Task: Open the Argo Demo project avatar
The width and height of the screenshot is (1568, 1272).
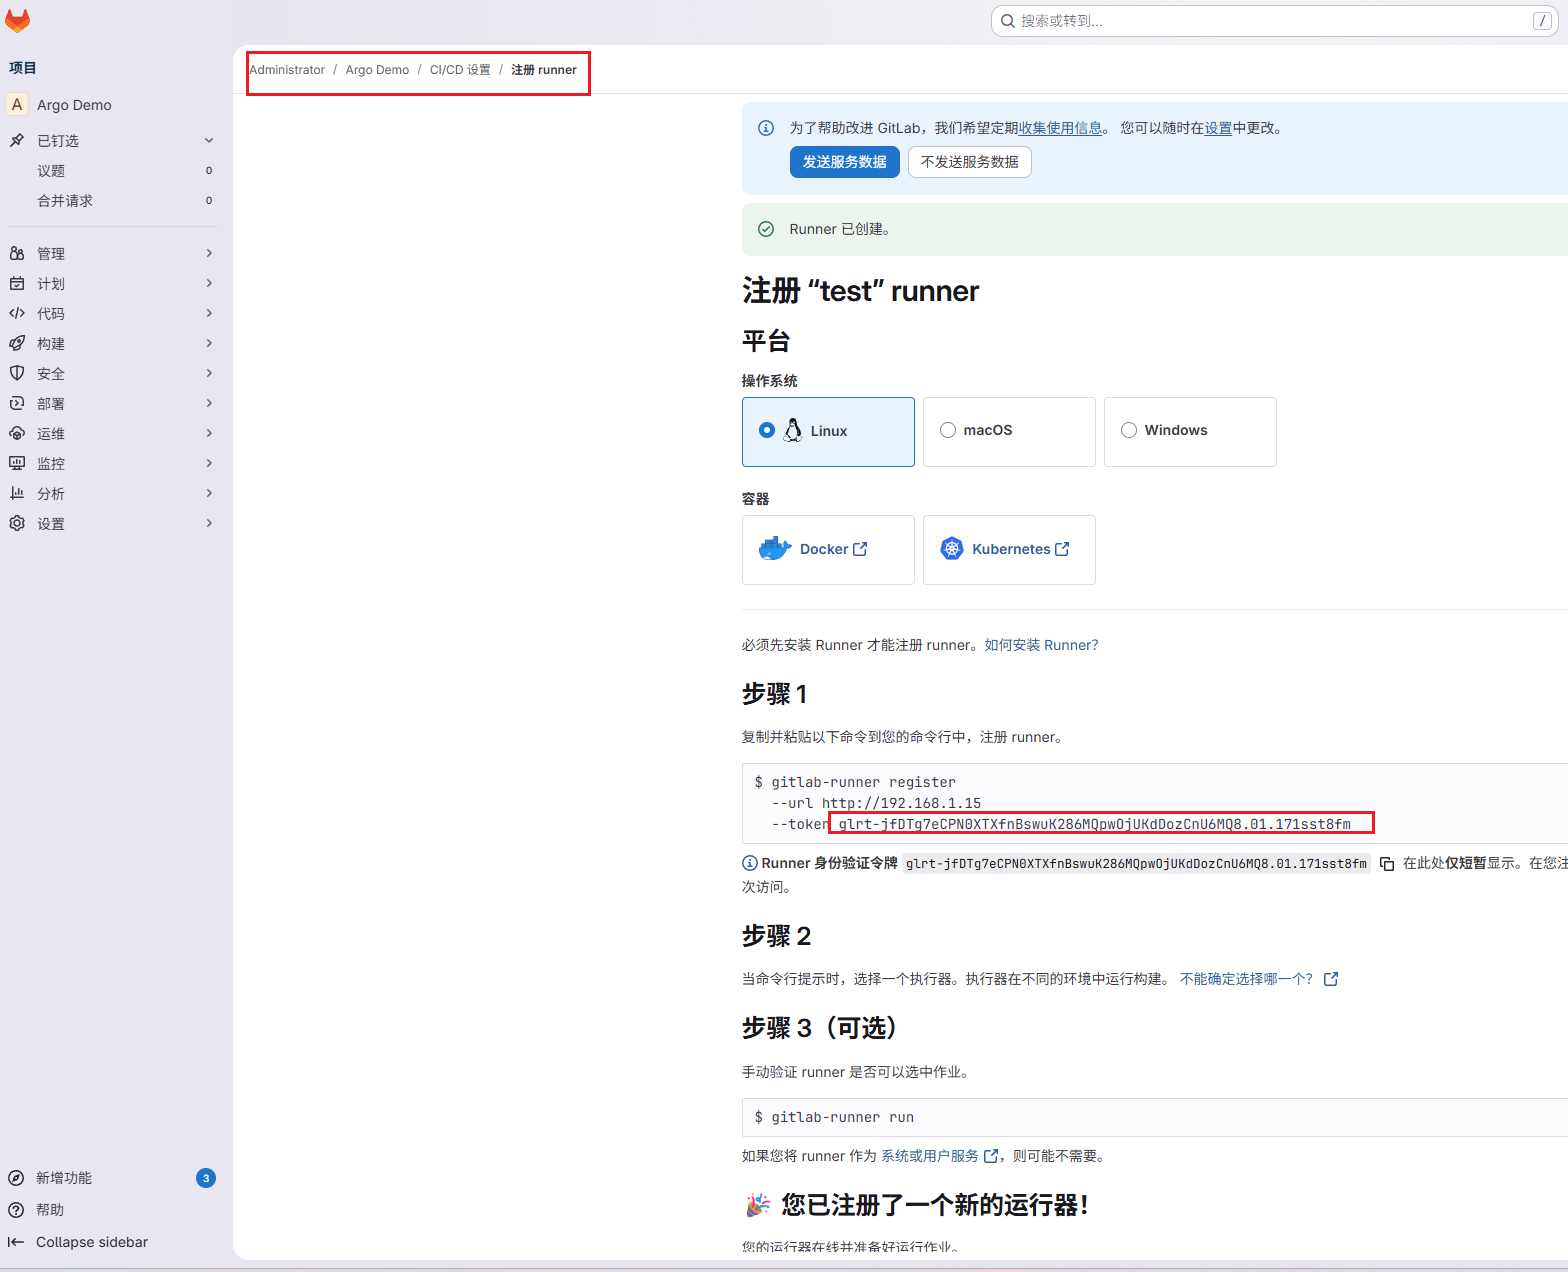Action: click(17, 104)
